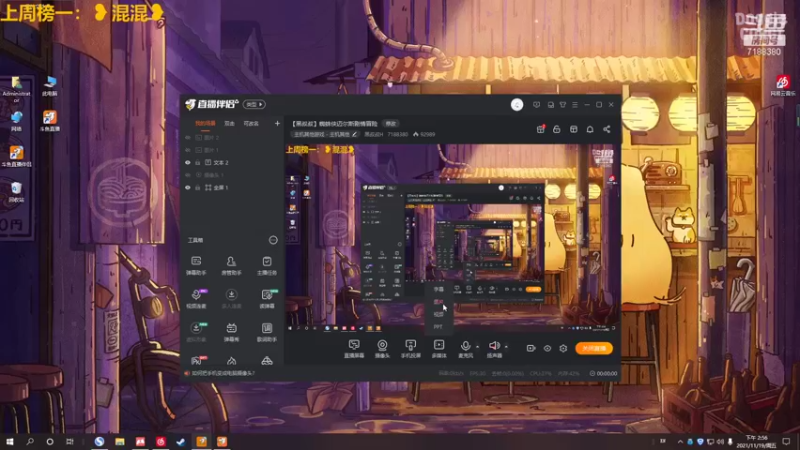Open the notification bell

pos(590,129)
